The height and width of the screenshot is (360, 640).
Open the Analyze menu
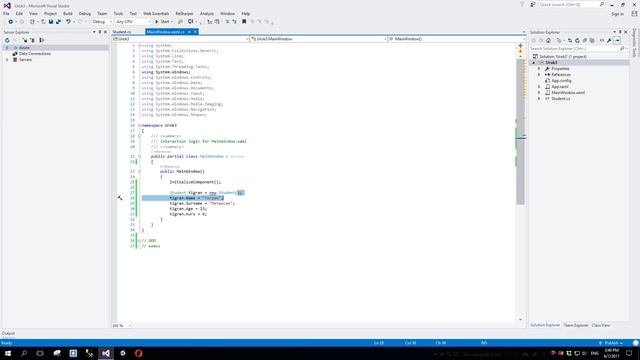(x=207, y=13)
